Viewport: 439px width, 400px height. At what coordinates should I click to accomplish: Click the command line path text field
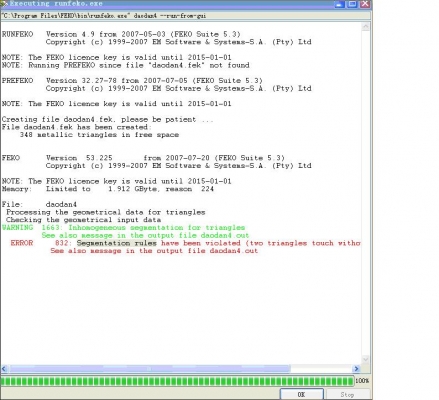point(185,16)
